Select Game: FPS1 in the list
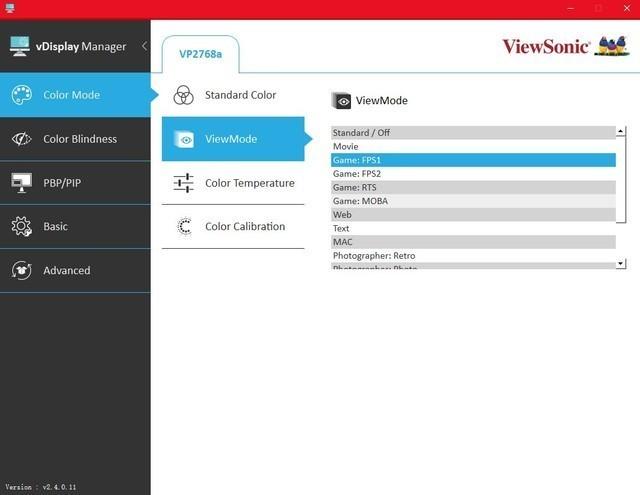Screen dimensions: 640x495 (x=473, y=160)
